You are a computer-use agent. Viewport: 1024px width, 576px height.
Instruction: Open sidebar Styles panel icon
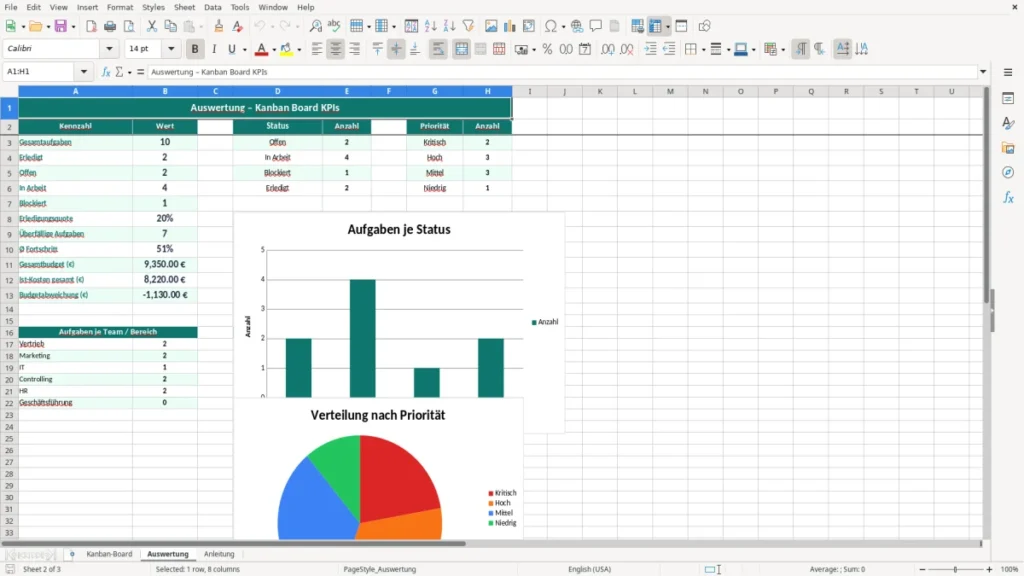click(1008, 123)
